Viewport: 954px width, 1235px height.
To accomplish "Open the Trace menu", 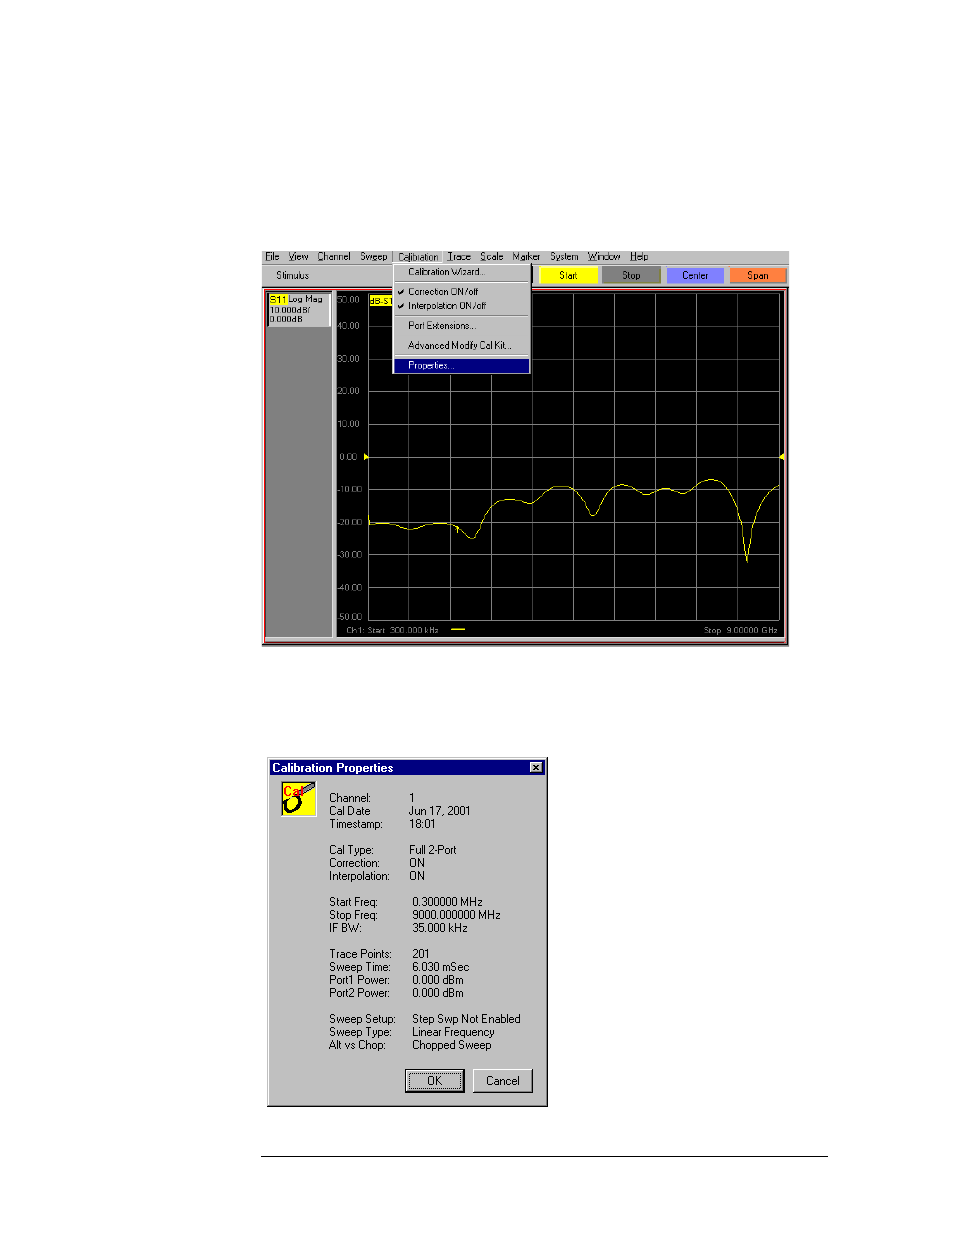I will tap(459, 257).
